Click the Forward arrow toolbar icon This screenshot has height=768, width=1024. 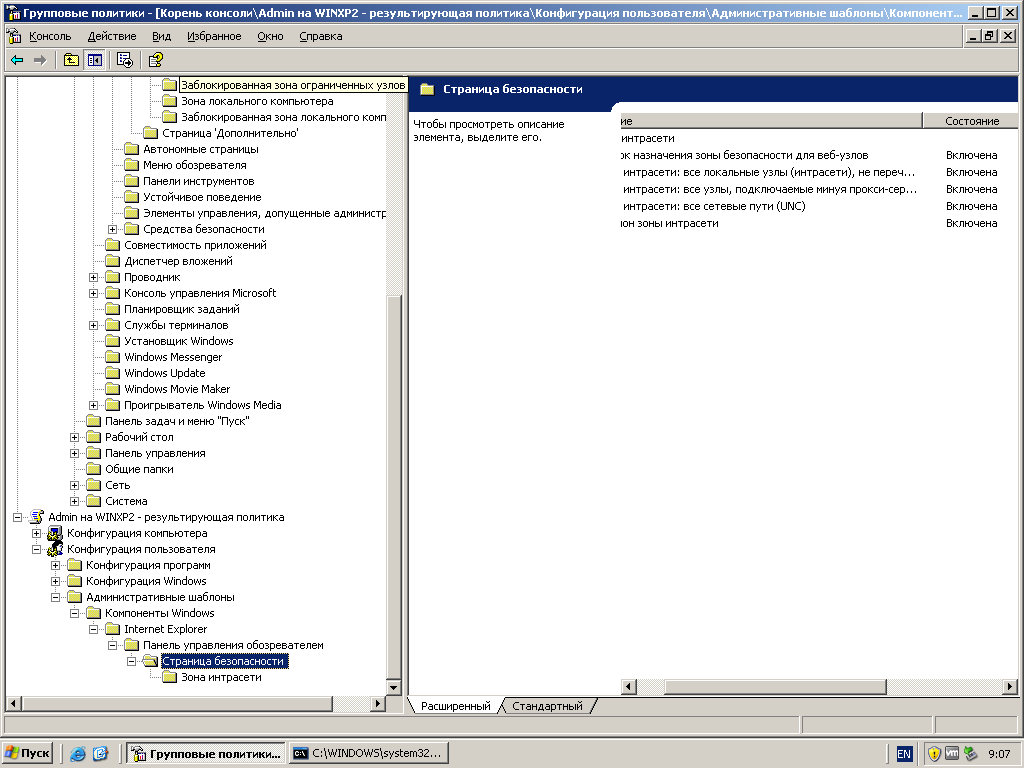tap(40, 60)
